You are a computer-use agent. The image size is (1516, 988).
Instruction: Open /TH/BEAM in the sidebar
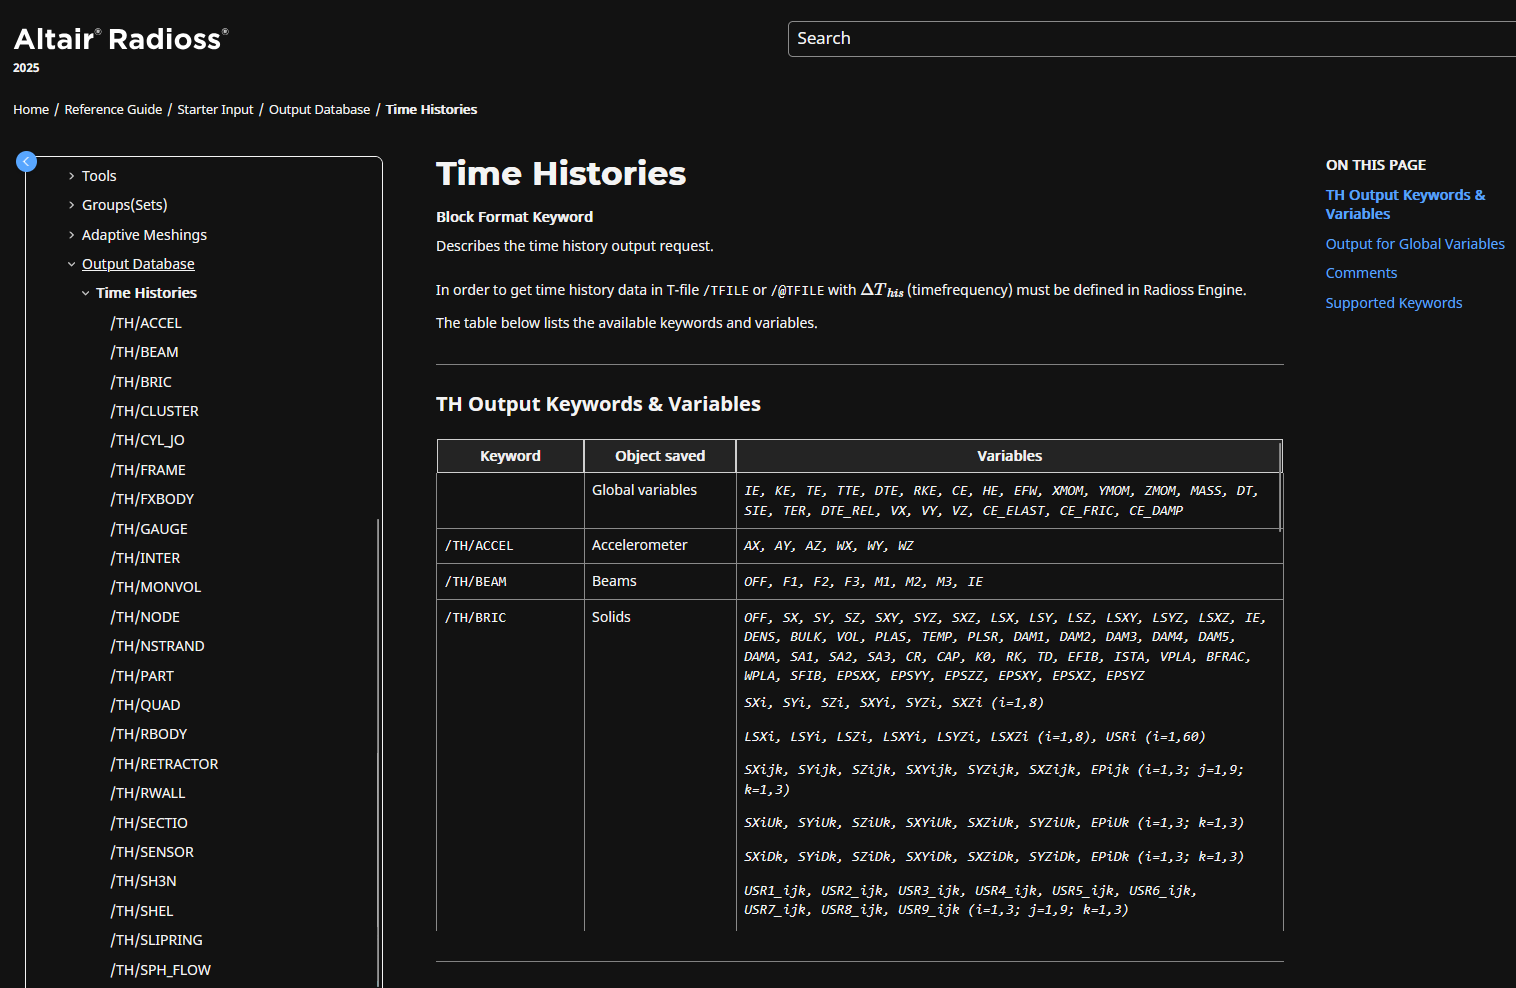point(144,352)
